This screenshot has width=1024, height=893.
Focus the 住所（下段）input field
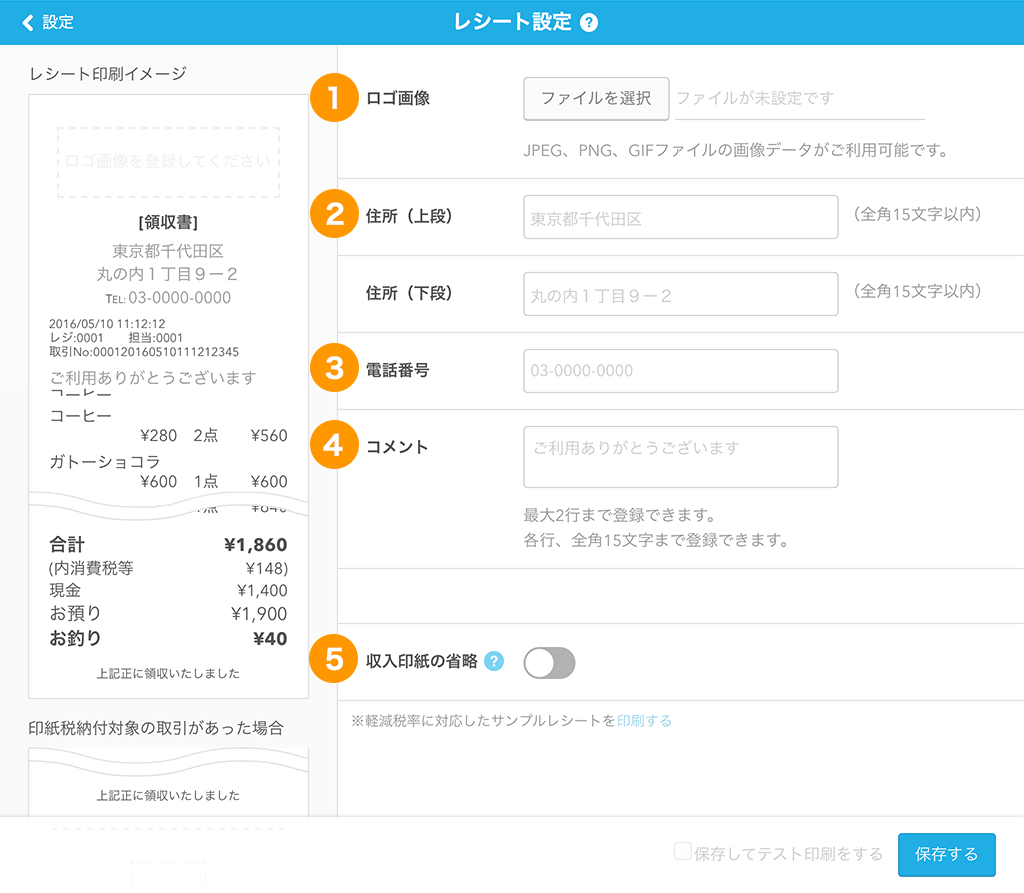[x=680, y=295]
